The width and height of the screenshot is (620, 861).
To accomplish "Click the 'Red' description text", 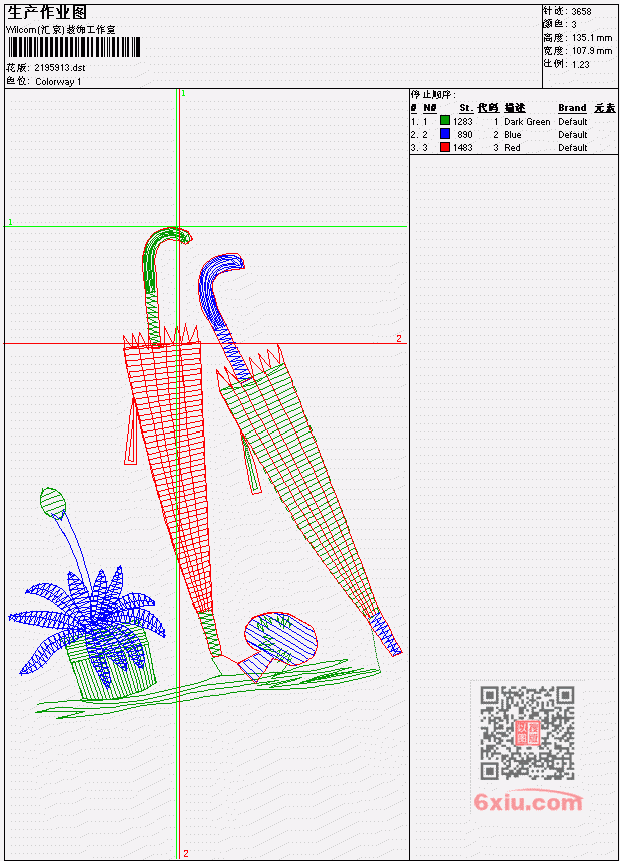I will pyautogui.click(x=512, y=148).
